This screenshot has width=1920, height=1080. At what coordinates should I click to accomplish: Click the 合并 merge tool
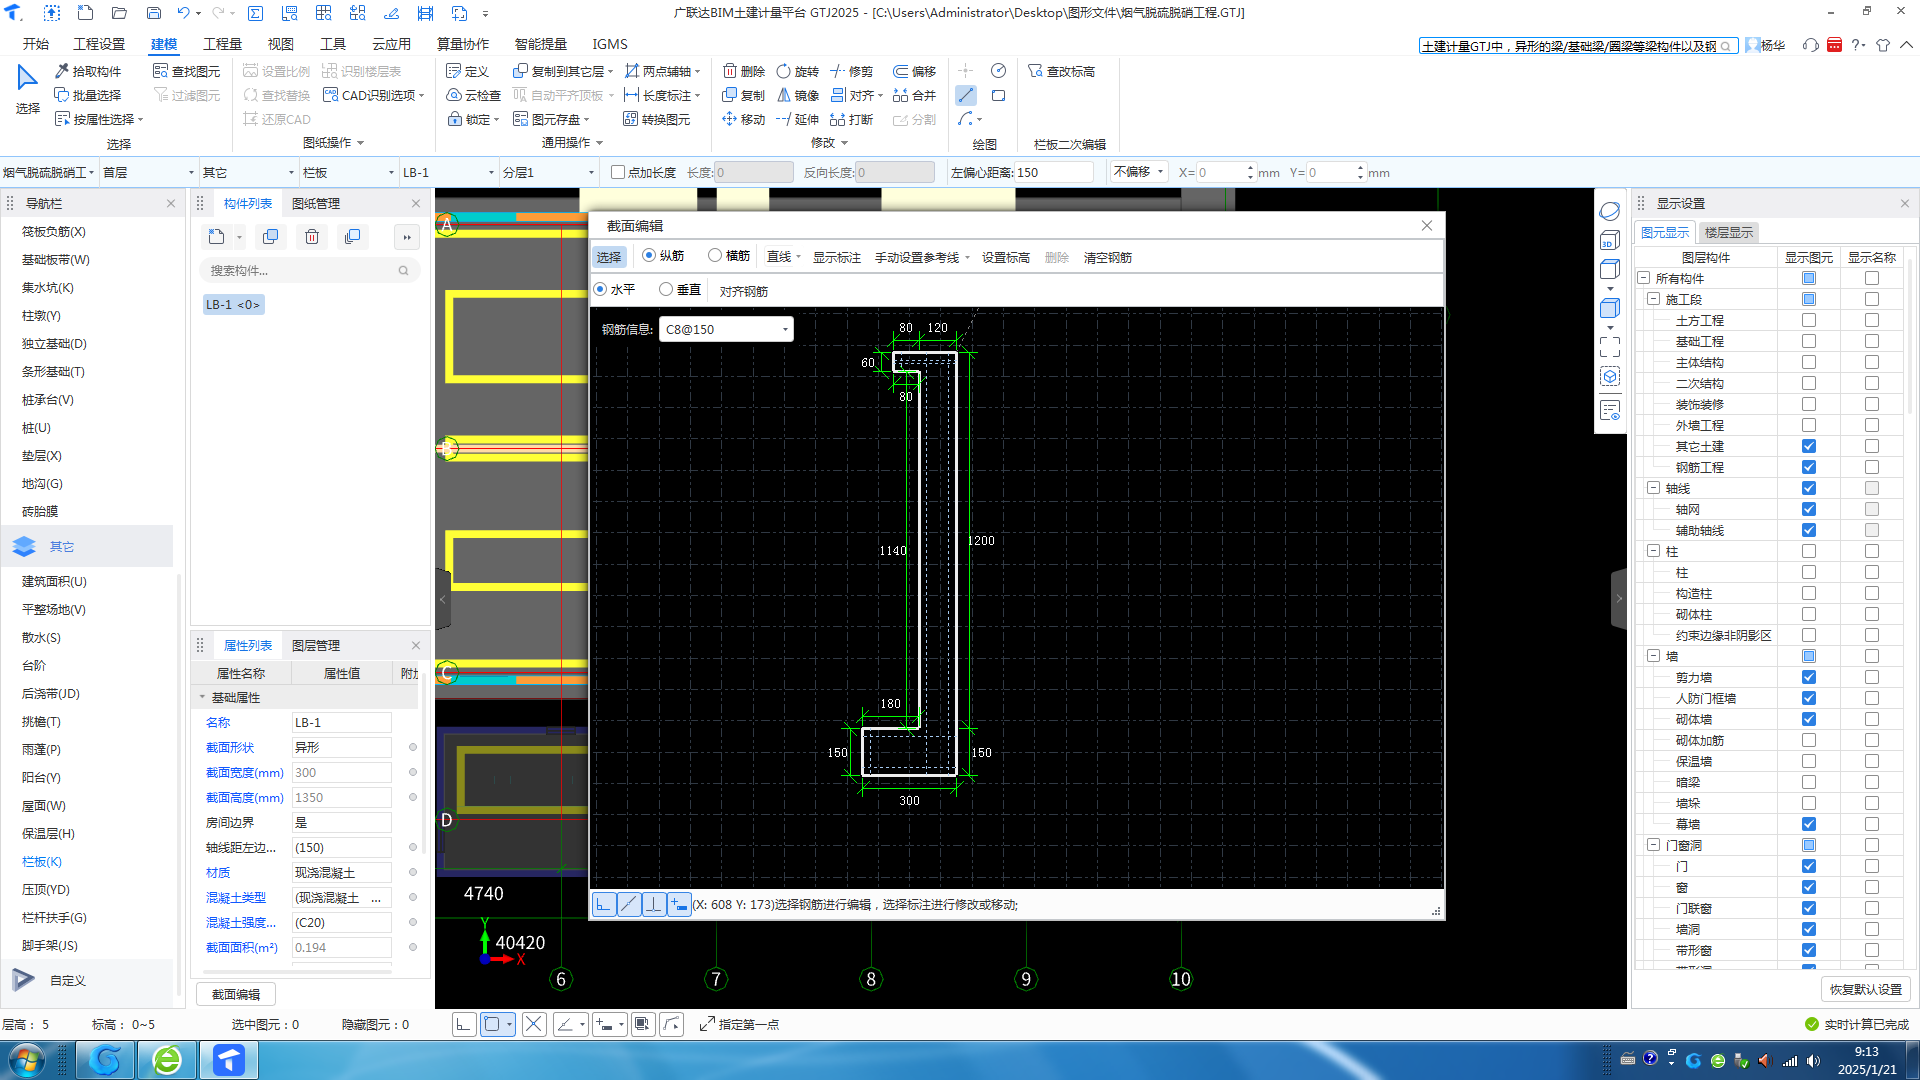click(x=914, y=95)
